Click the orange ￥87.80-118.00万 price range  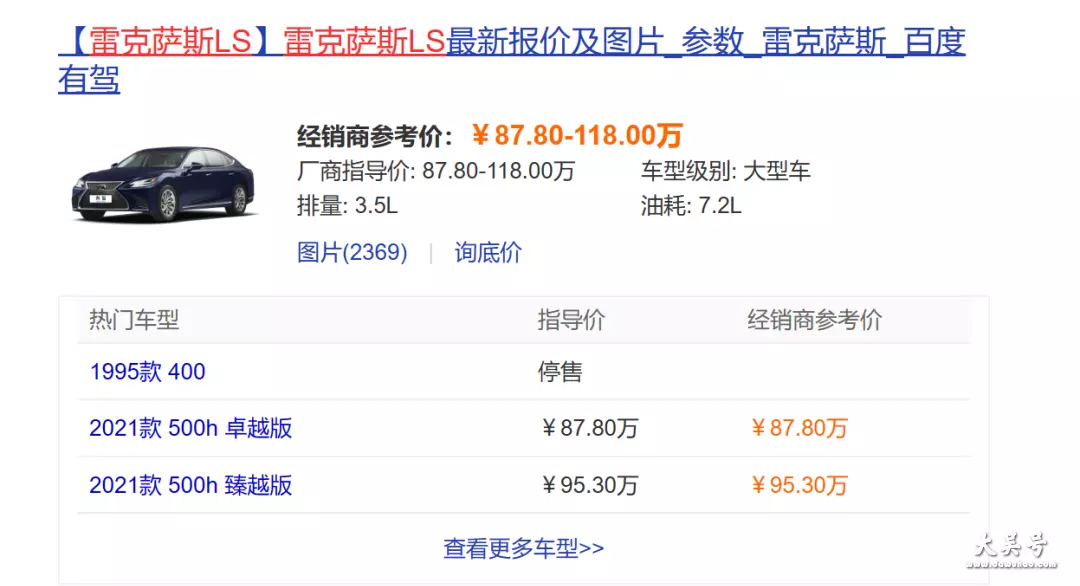576,136
